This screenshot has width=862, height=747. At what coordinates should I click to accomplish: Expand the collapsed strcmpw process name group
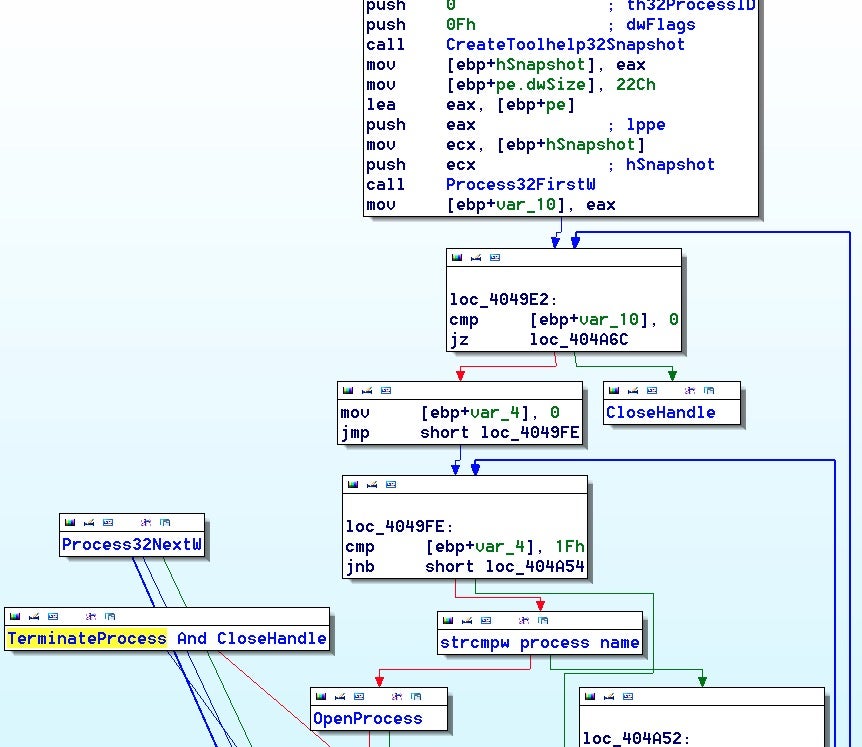pyautogui.click(x=539, y=643)
